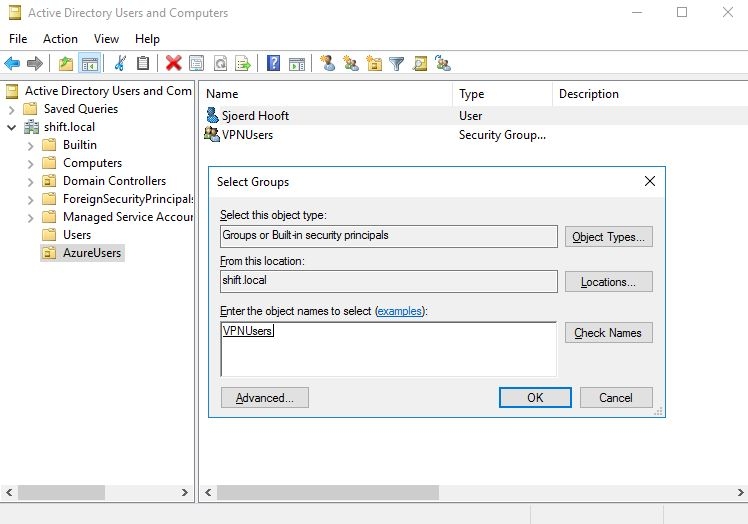The image size is (748, 524).
Task: Select the Users container in the tree
Action: (x=76, y=235)
